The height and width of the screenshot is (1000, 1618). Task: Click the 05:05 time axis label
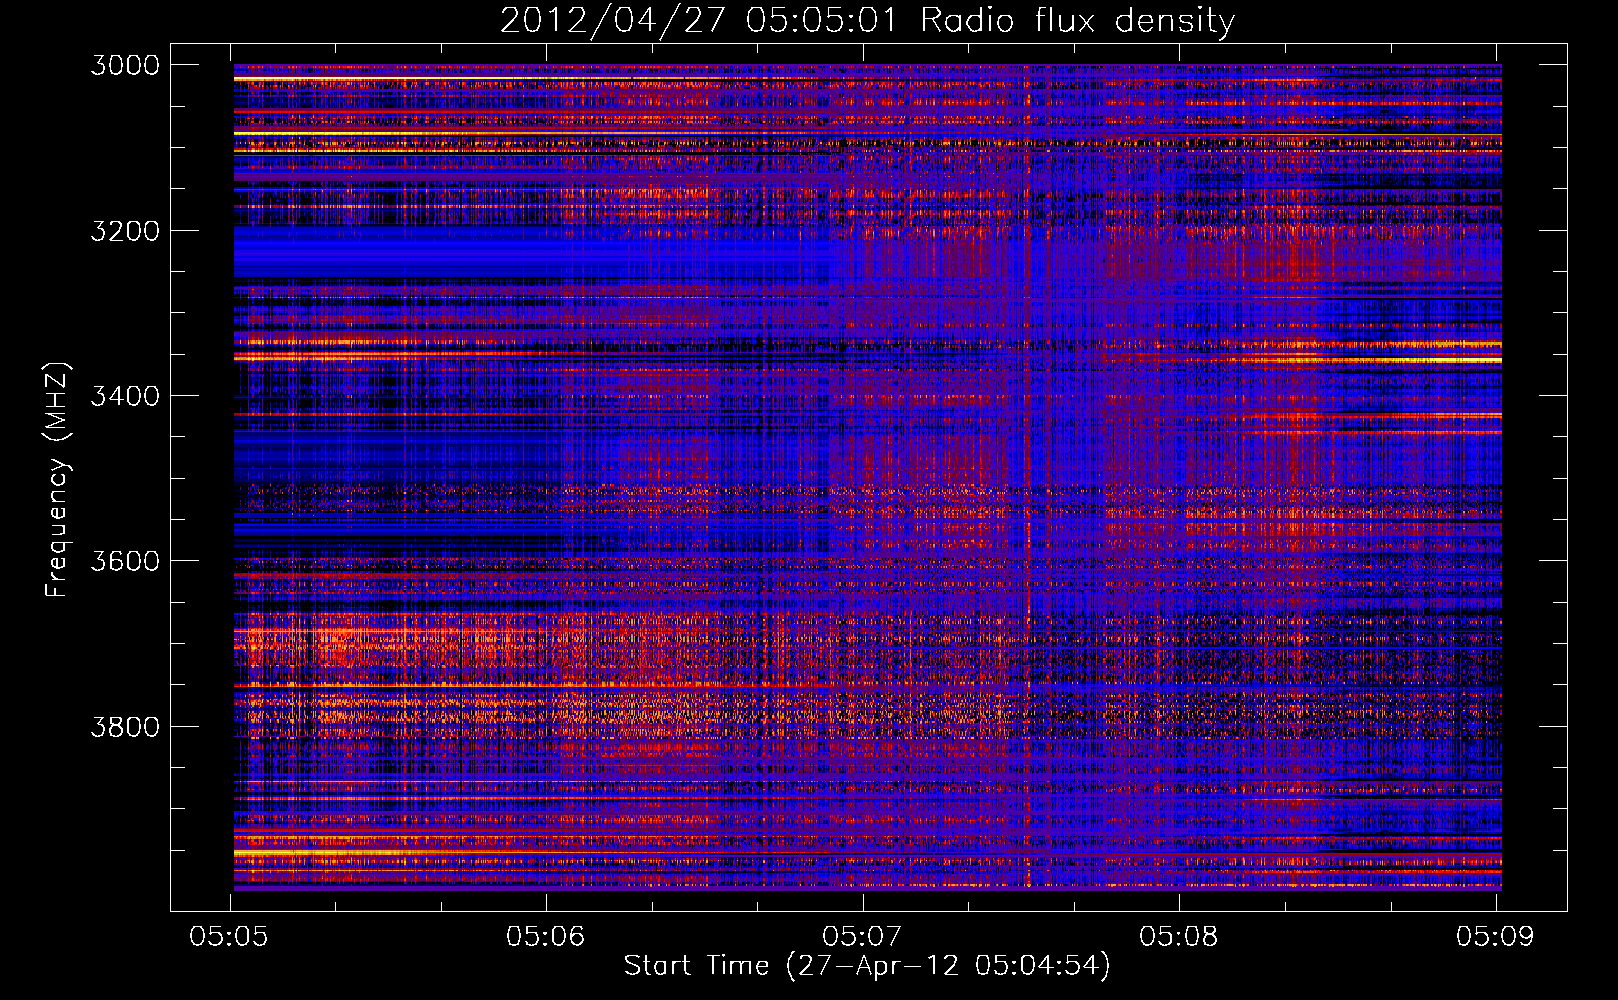(x=229, y=936)
